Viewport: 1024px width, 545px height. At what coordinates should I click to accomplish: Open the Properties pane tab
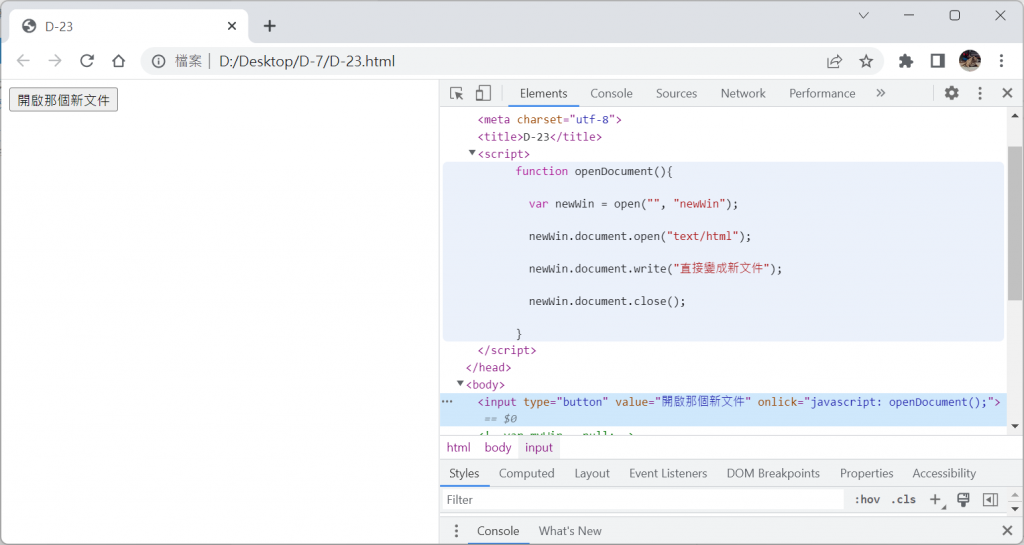coord(866,473)
